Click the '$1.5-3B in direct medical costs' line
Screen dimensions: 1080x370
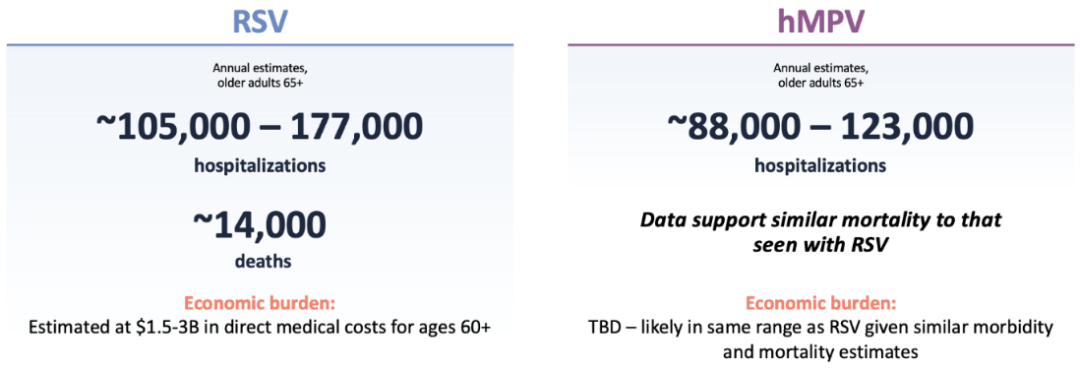point(259,327)
